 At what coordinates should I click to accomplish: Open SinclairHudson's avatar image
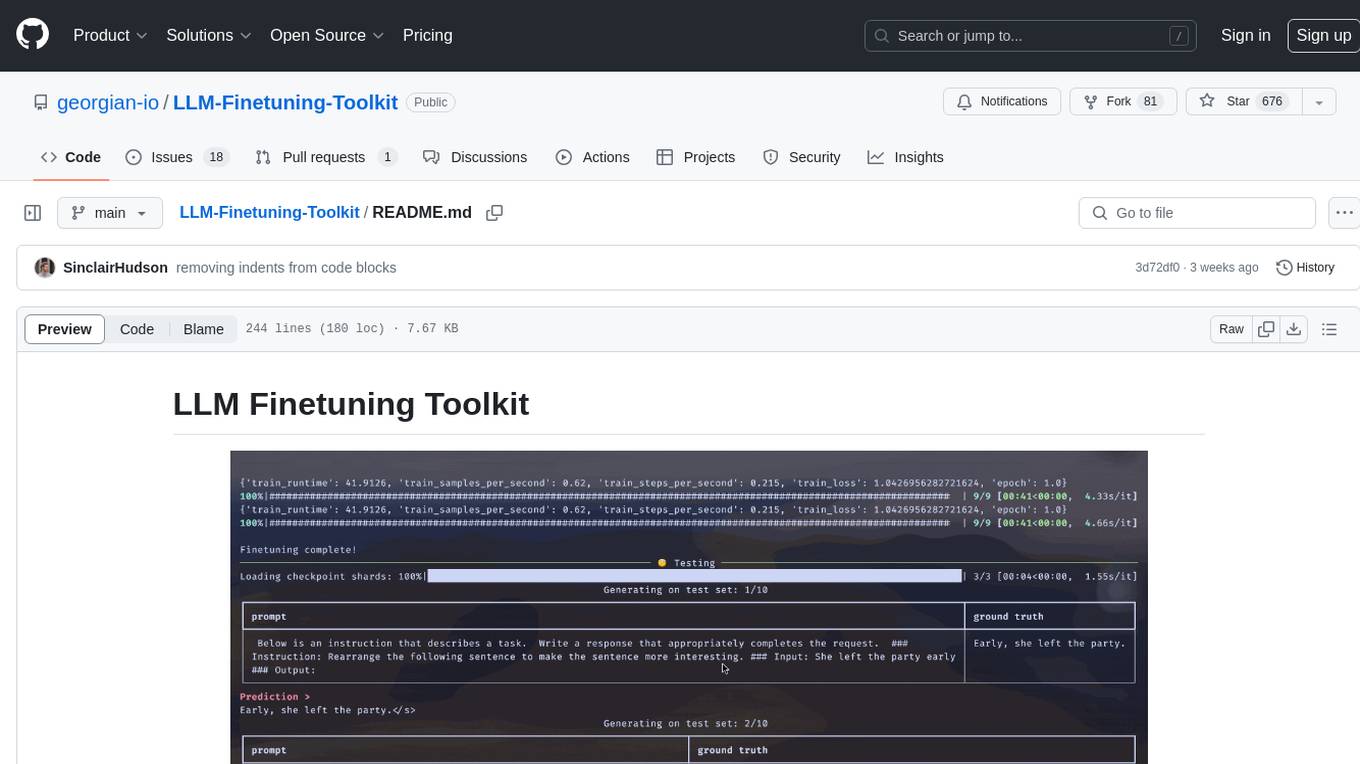[44, 268]
